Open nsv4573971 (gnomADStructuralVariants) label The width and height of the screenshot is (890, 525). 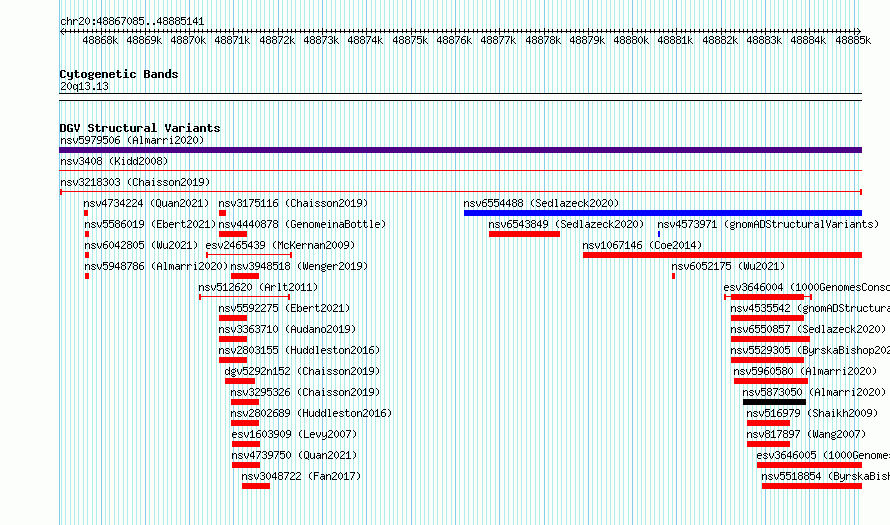tap(768, 224)
